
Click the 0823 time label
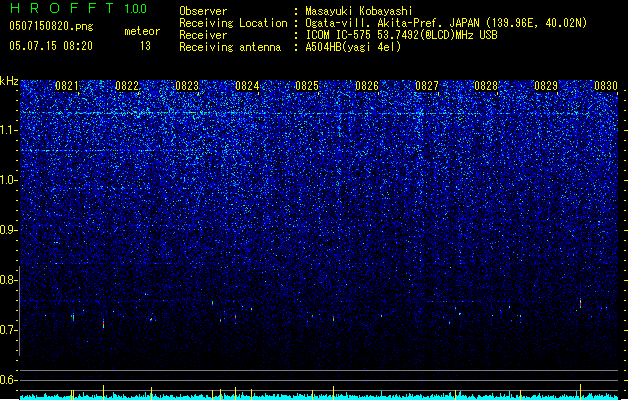187,86
